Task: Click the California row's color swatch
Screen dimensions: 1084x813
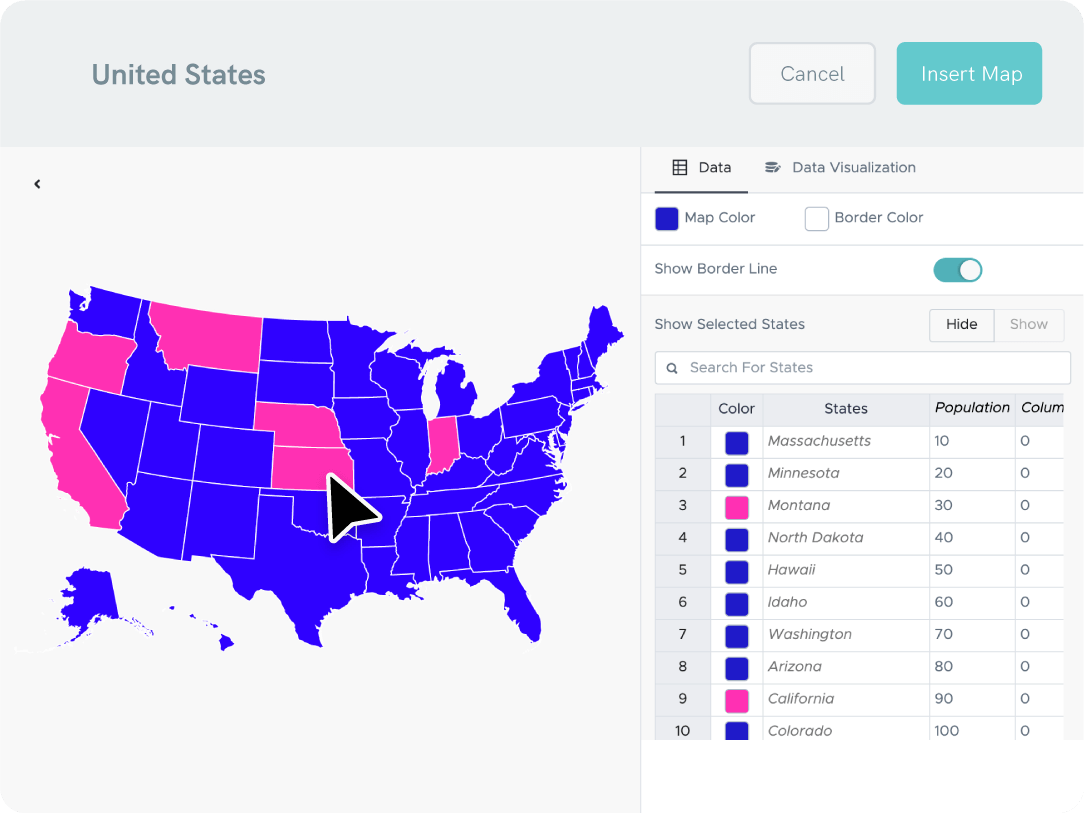Action: [x=737, y=700]
